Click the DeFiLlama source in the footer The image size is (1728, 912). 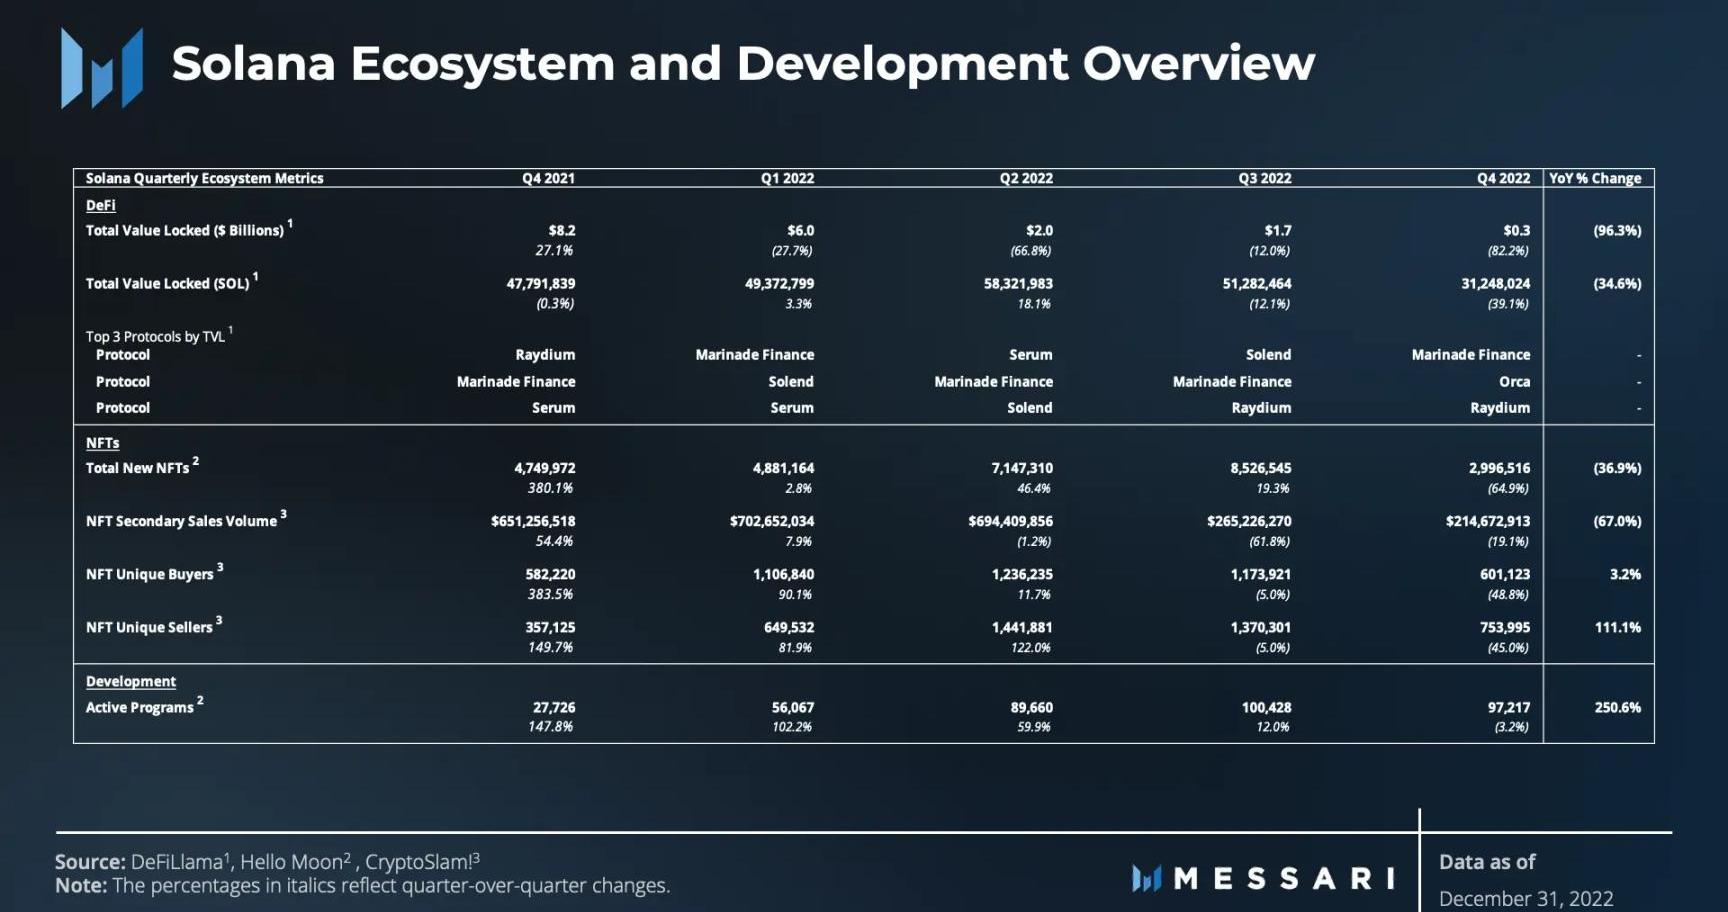(176, 862)
